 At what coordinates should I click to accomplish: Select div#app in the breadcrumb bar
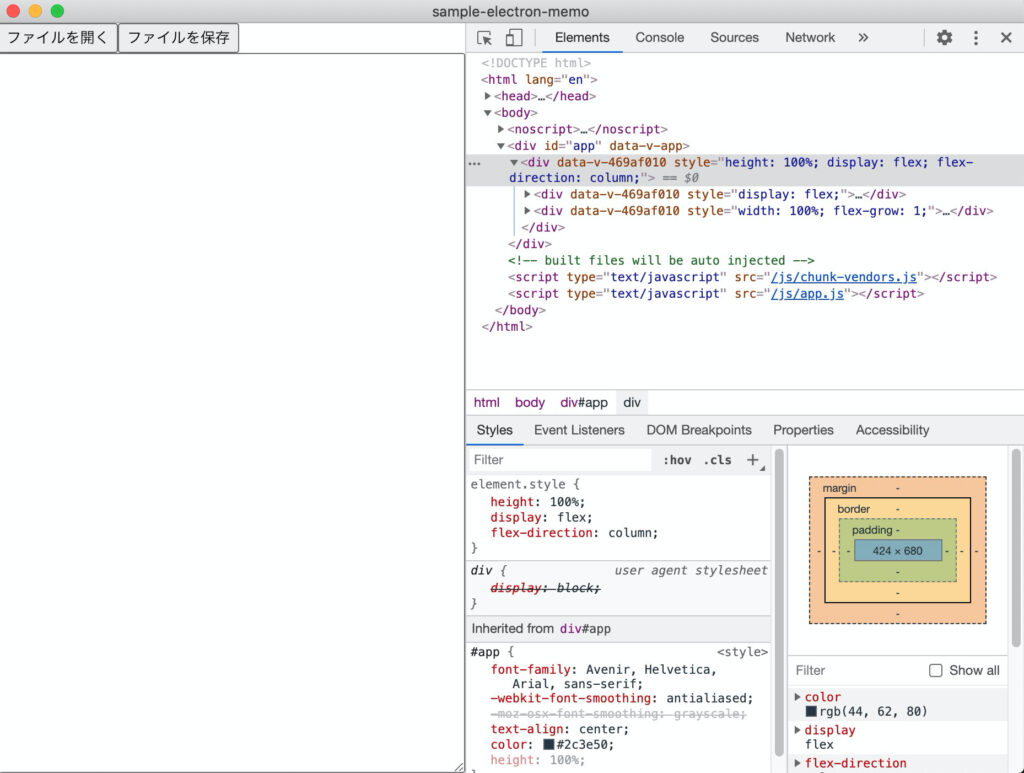click(x=584, y=403)
